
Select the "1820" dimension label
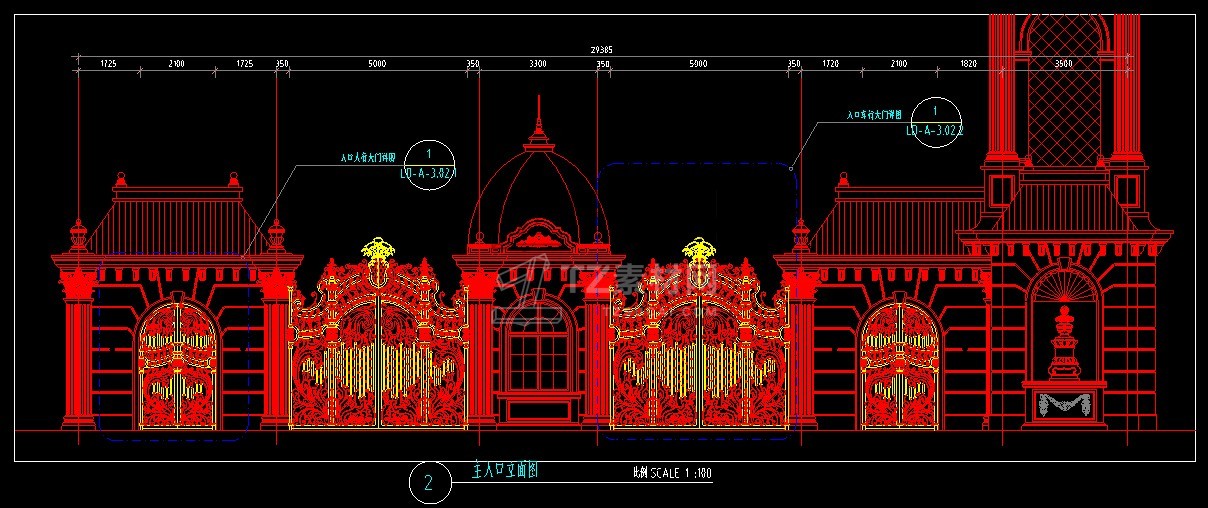968,64
